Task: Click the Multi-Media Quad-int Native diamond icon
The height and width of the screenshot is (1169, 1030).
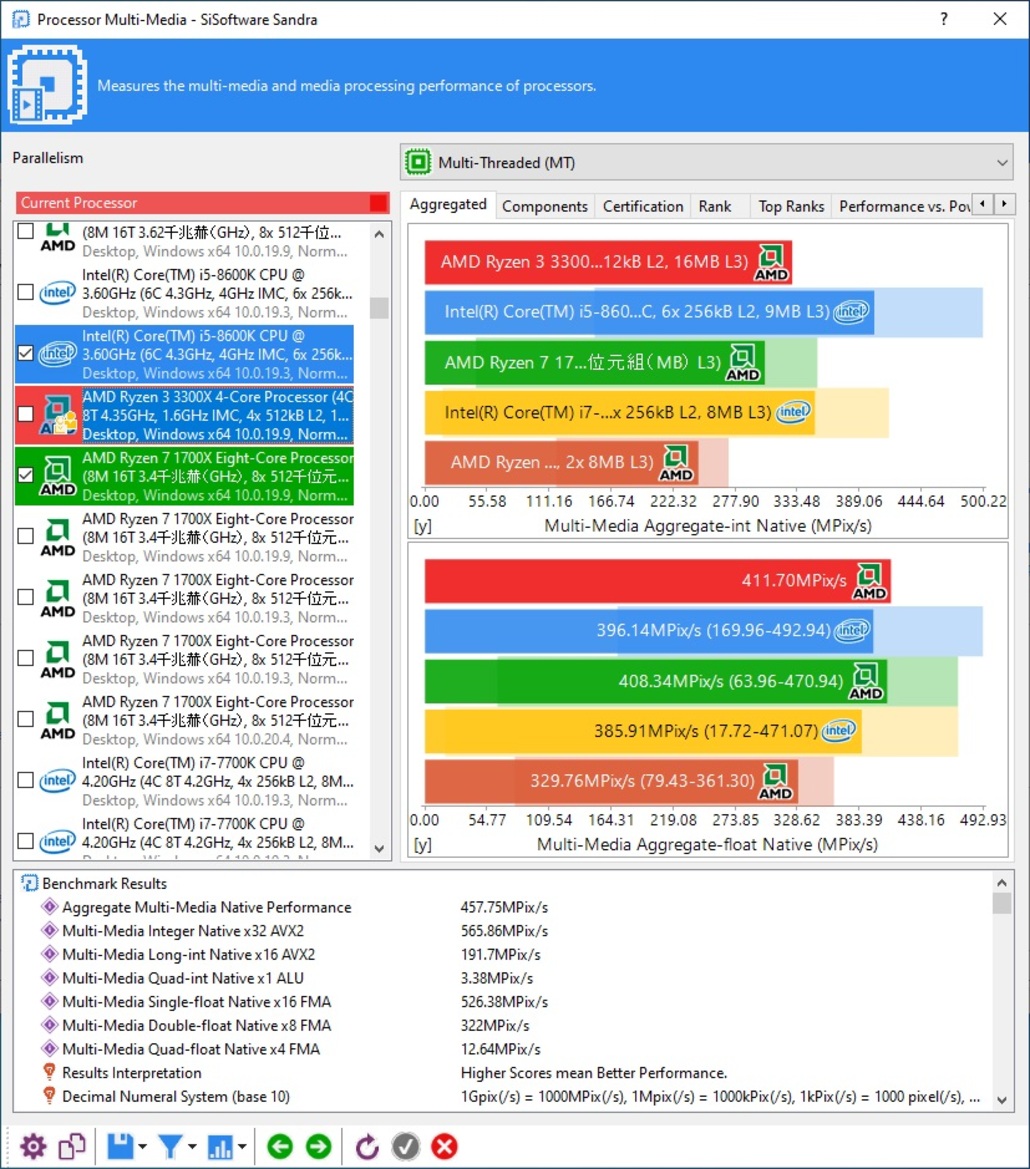Action: 50,977
